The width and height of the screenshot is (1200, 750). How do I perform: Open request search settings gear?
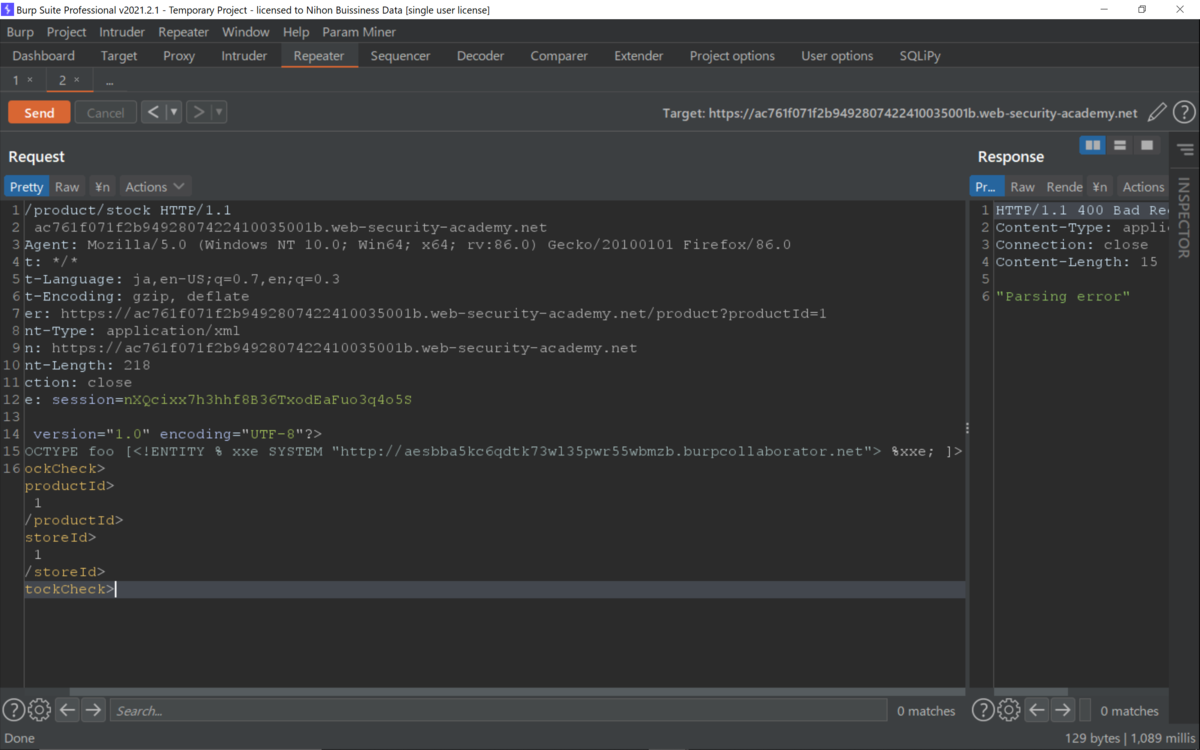point(39,711)
